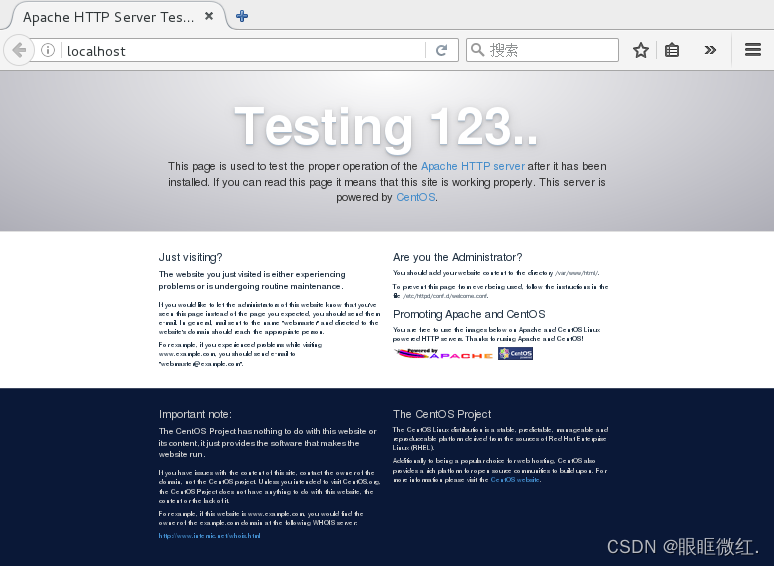Close the Apache HTTP Server Test tab
The image size is (774, 566).
(209, 16)
